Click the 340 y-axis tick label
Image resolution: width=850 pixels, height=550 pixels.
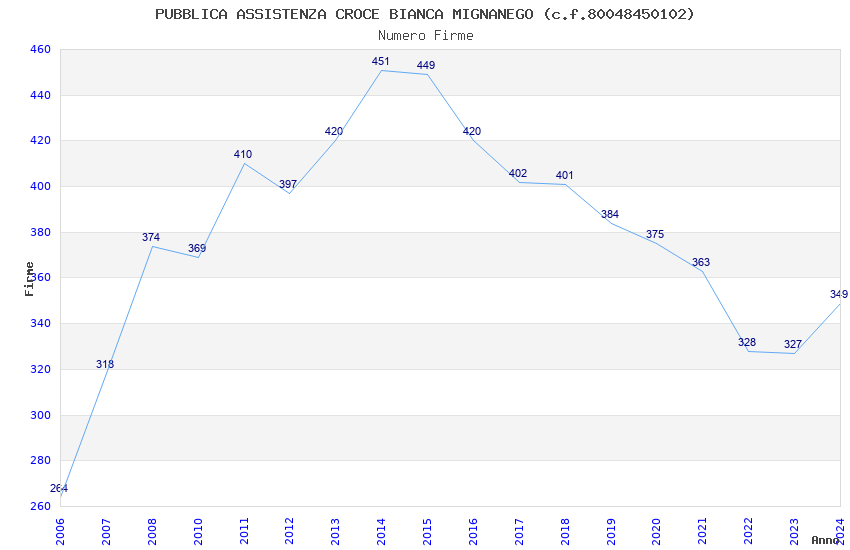pyautogui.click(x=40, y=323)
